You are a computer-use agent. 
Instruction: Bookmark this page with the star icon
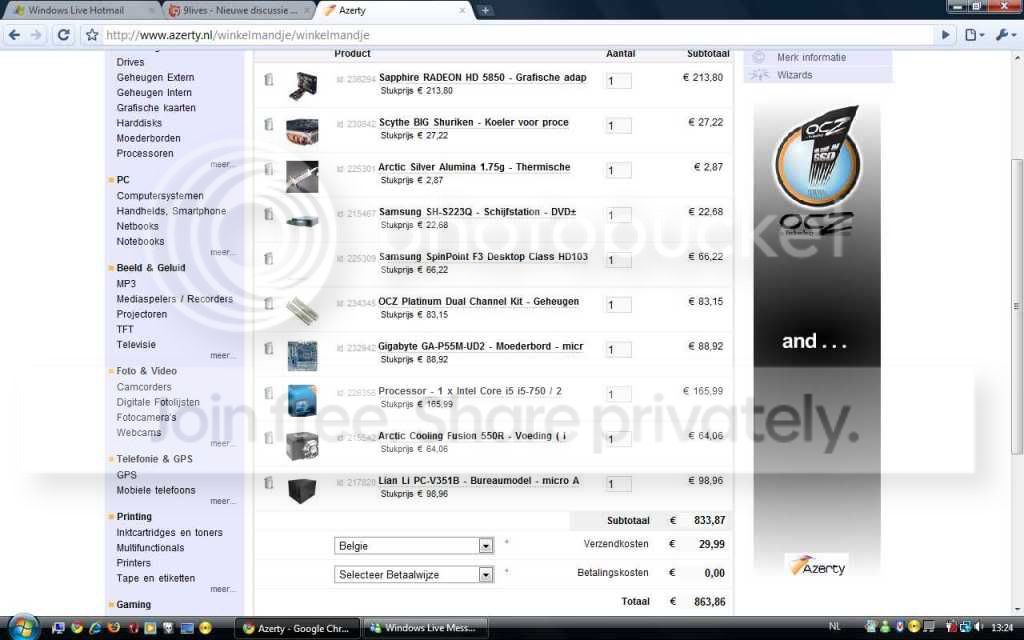point(92,35)
